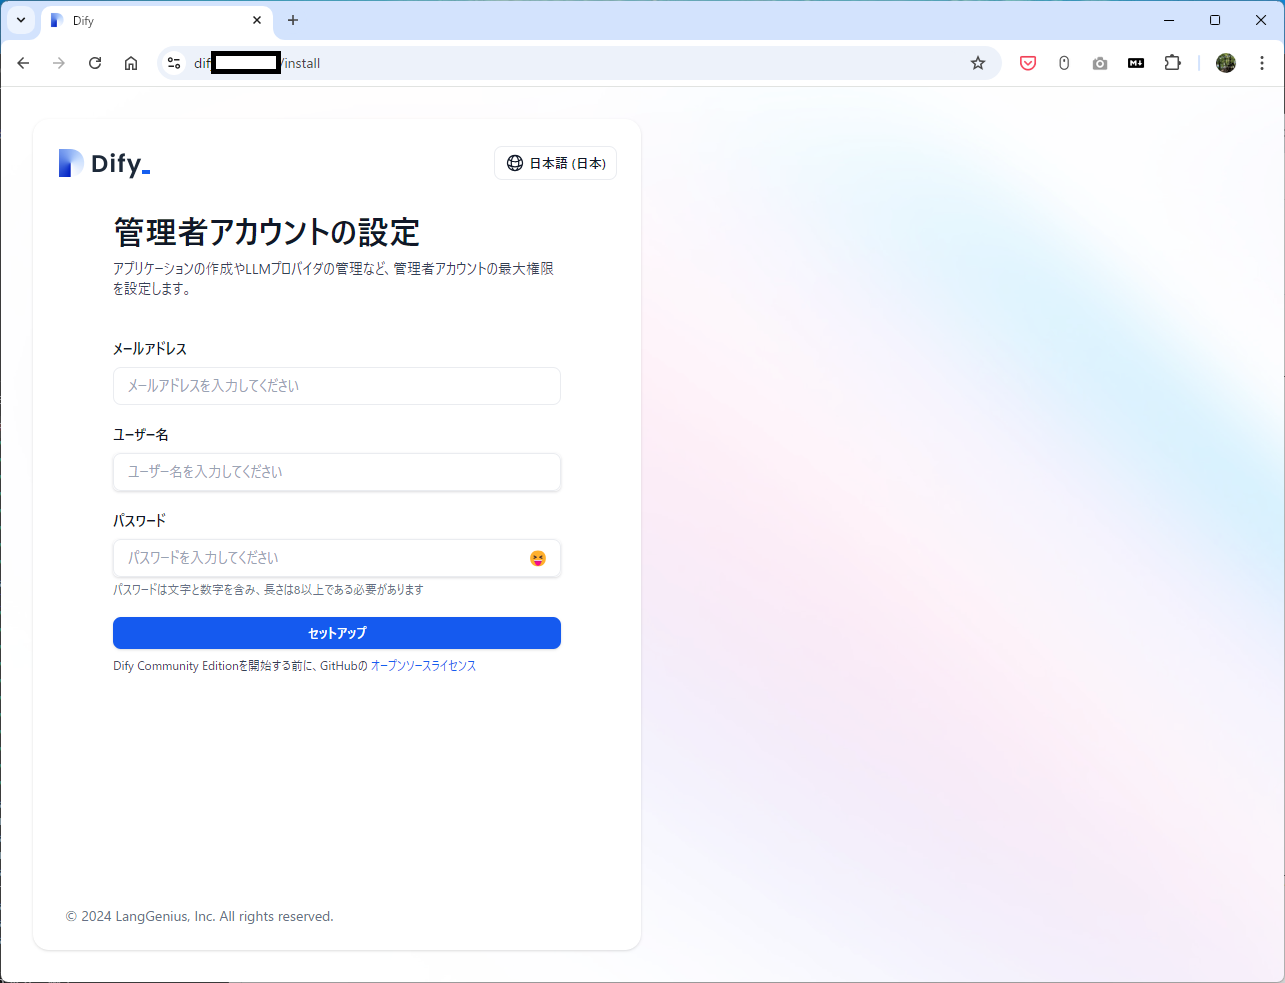Close the Dify browser tab
This screenshot has height=983, width=1285.
click(257, 20)
